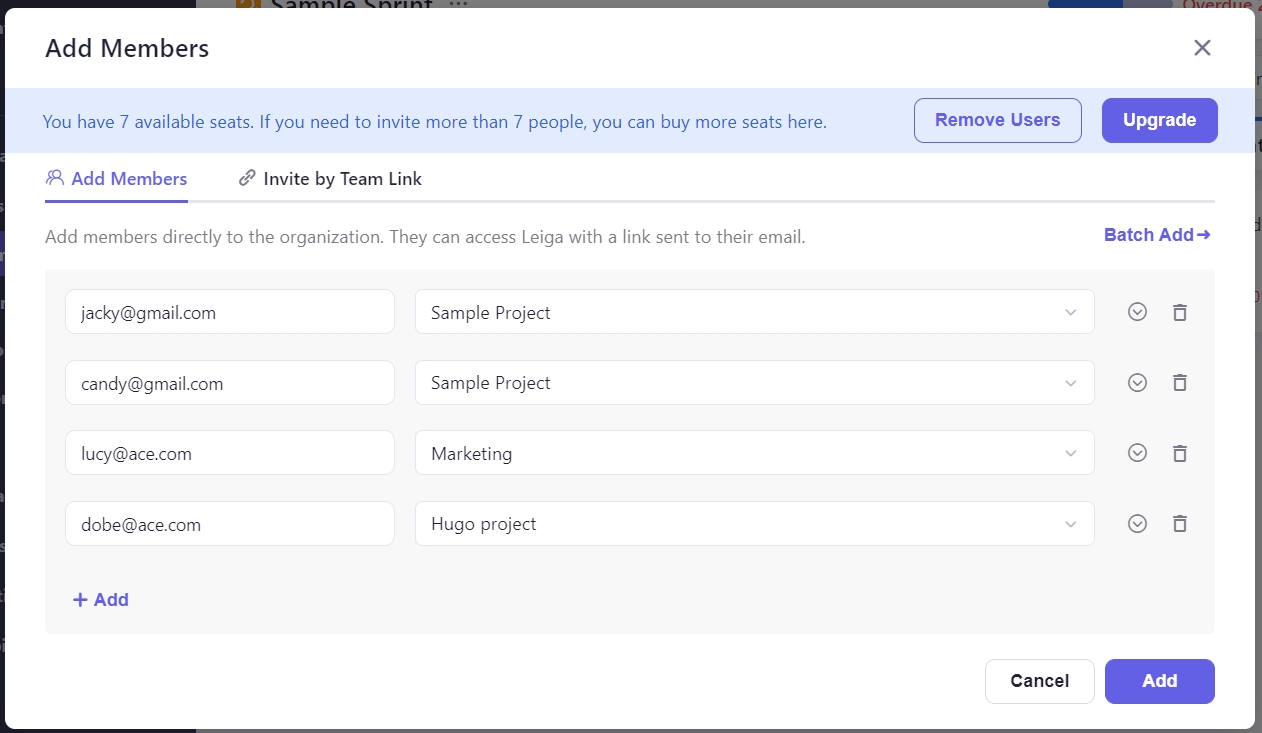Expand options circle for candy@gmail.com row
The image size is (1262, 733).
[1137, 382]
